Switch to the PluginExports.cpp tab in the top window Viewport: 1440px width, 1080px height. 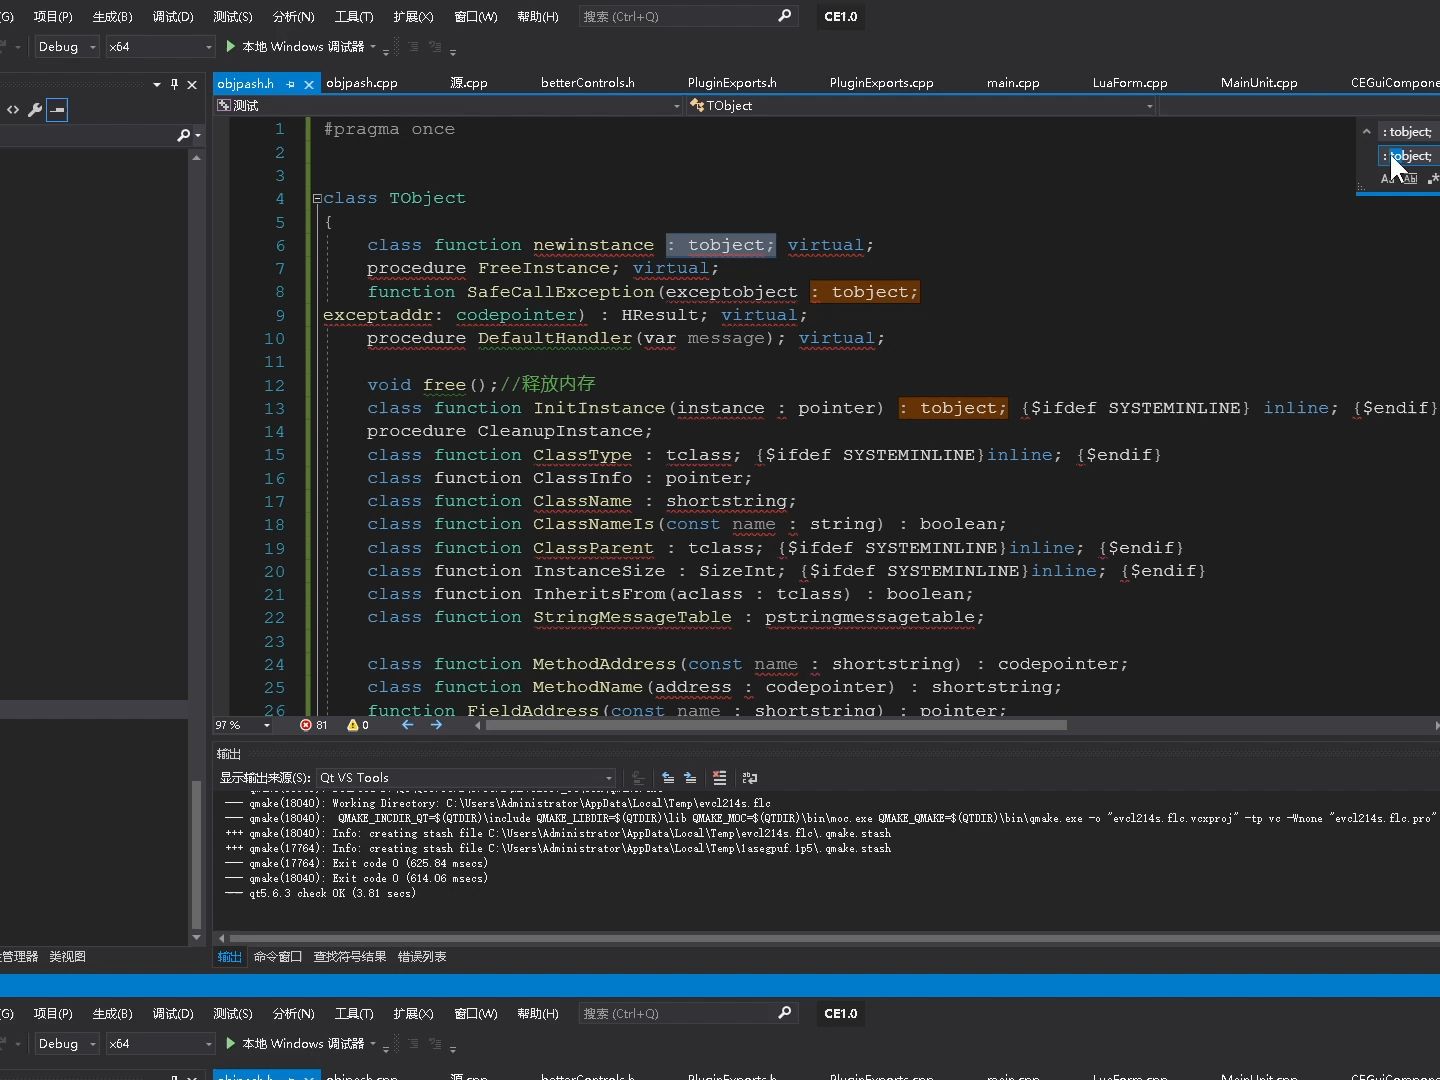click(x=881, y=83)
